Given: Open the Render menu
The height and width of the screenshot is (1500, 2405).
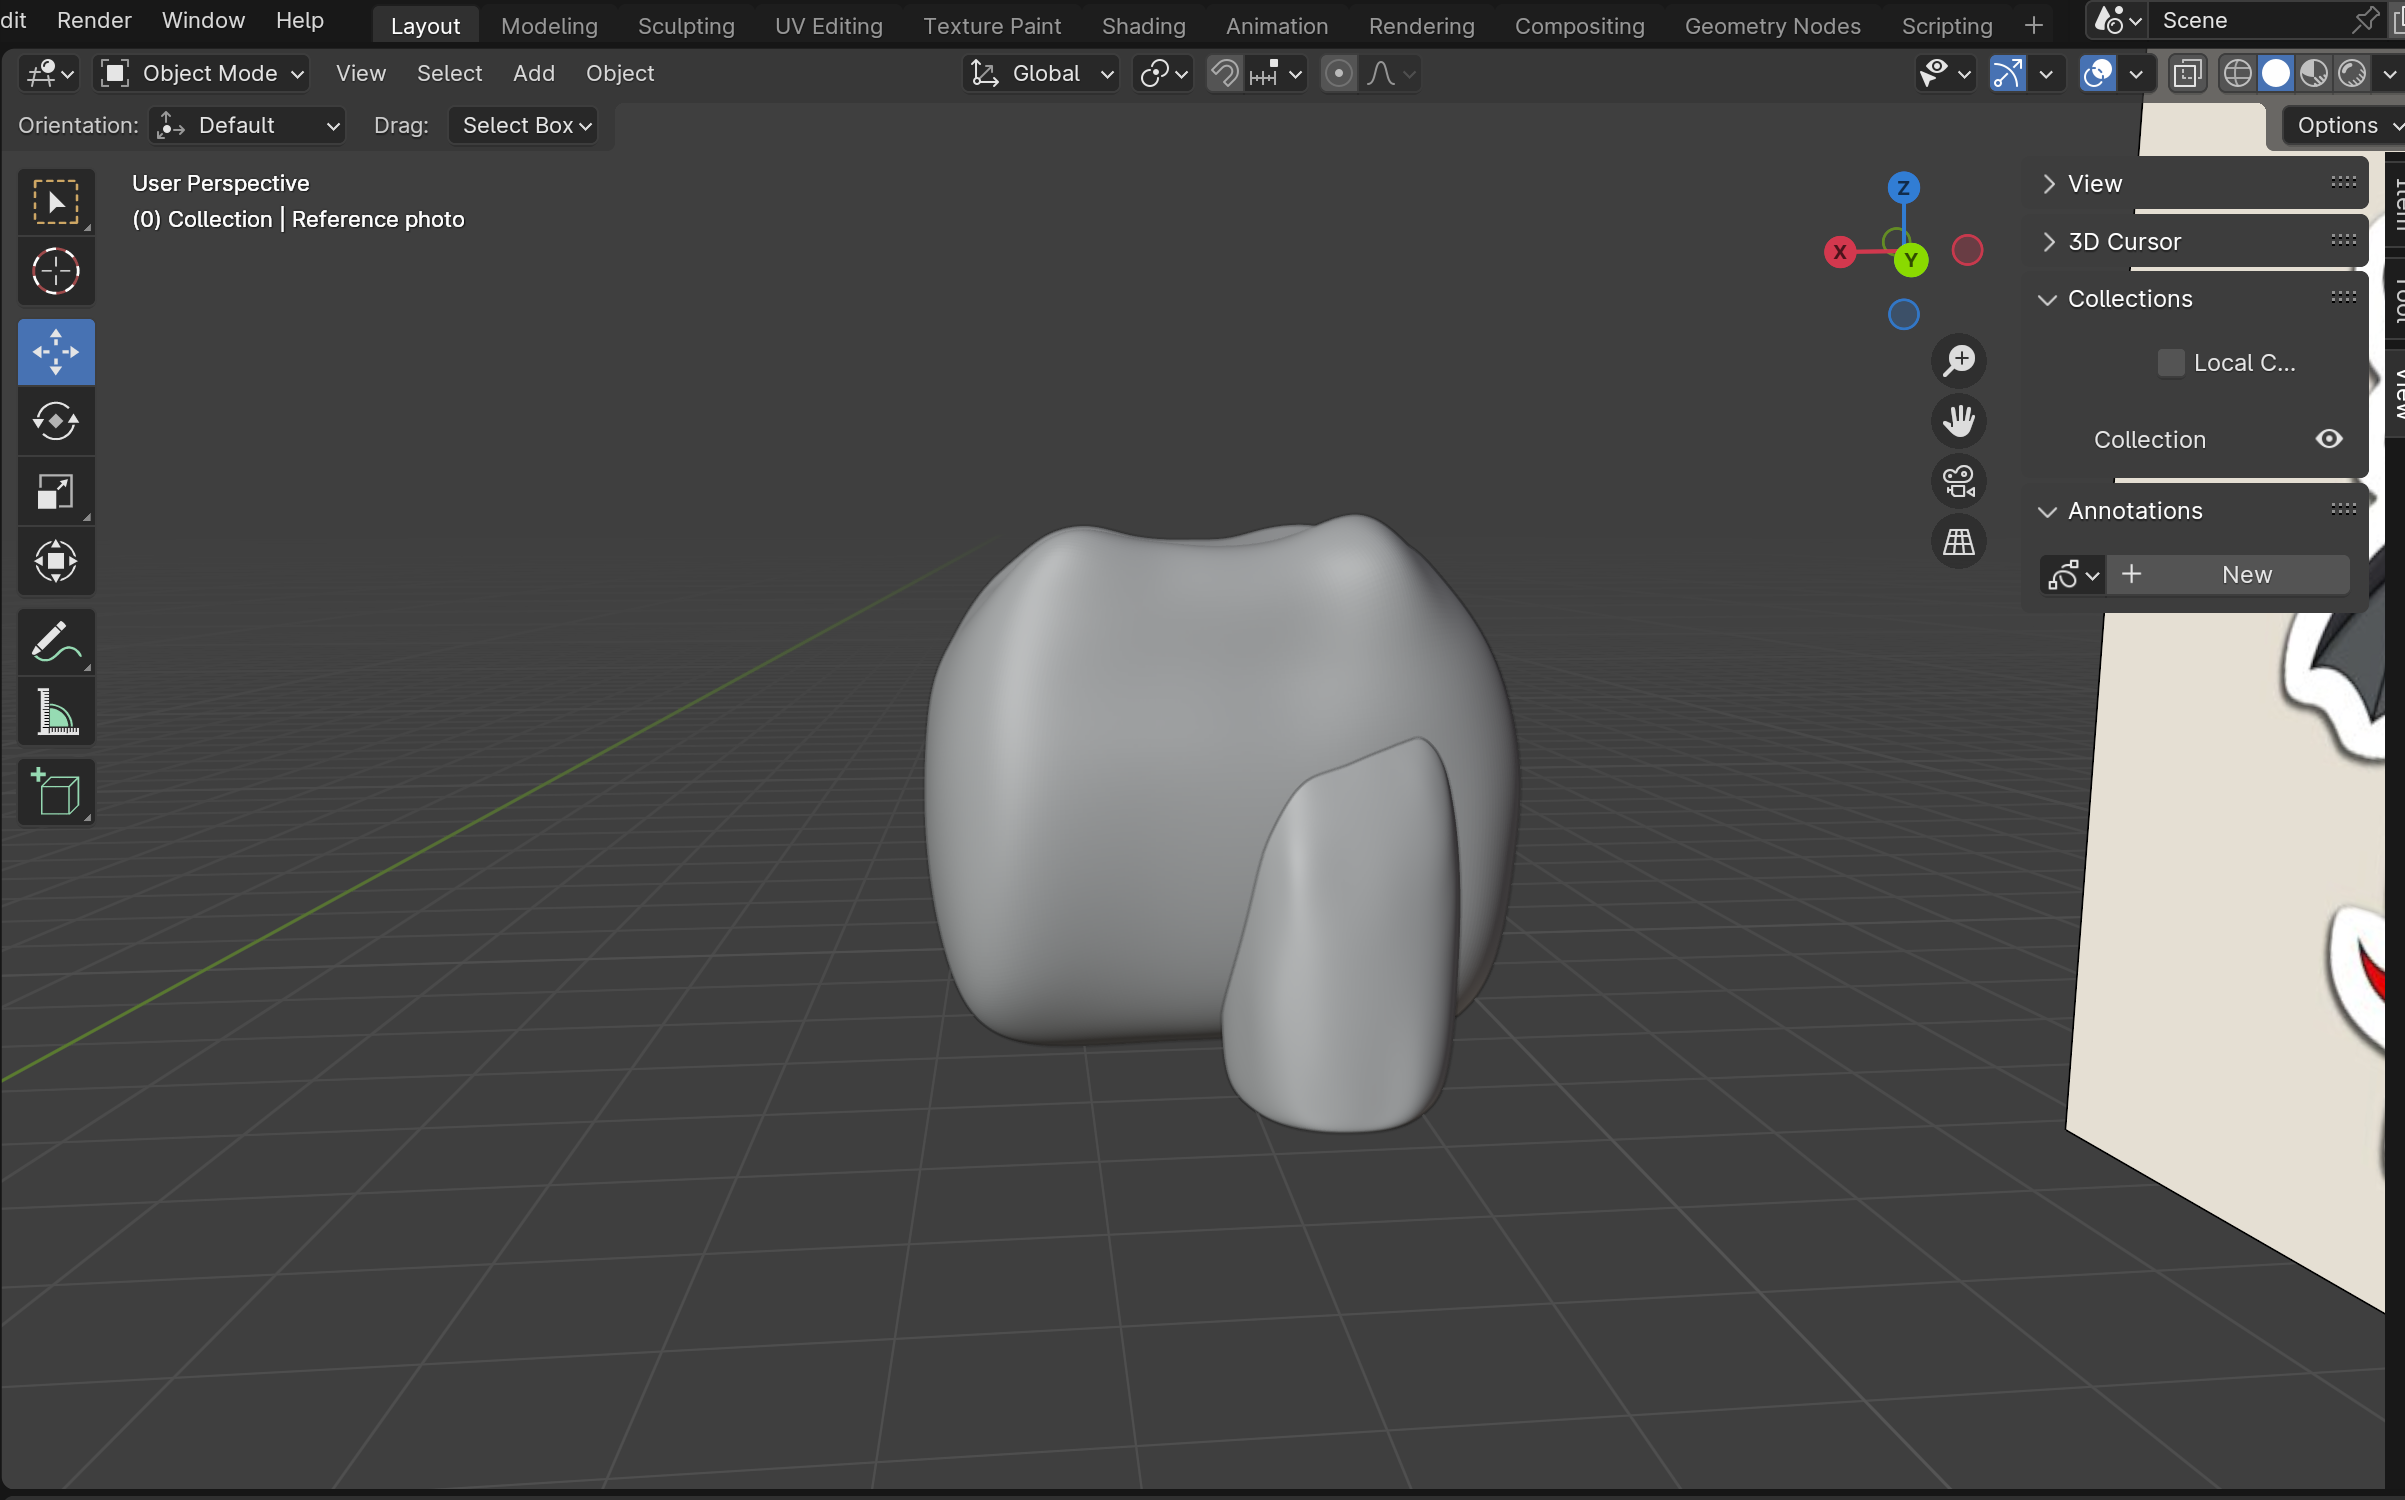Looking at the screenshot, I should (94, 20).
